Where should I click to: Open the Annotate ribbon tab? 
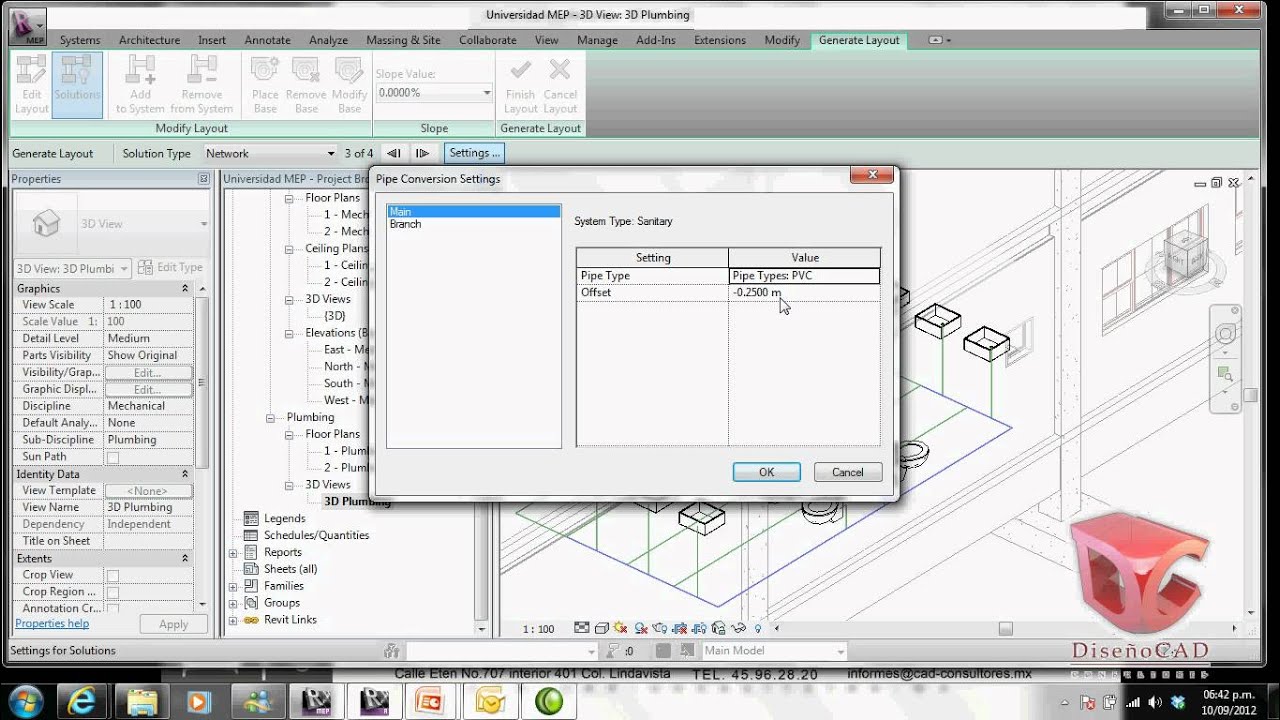267,40
